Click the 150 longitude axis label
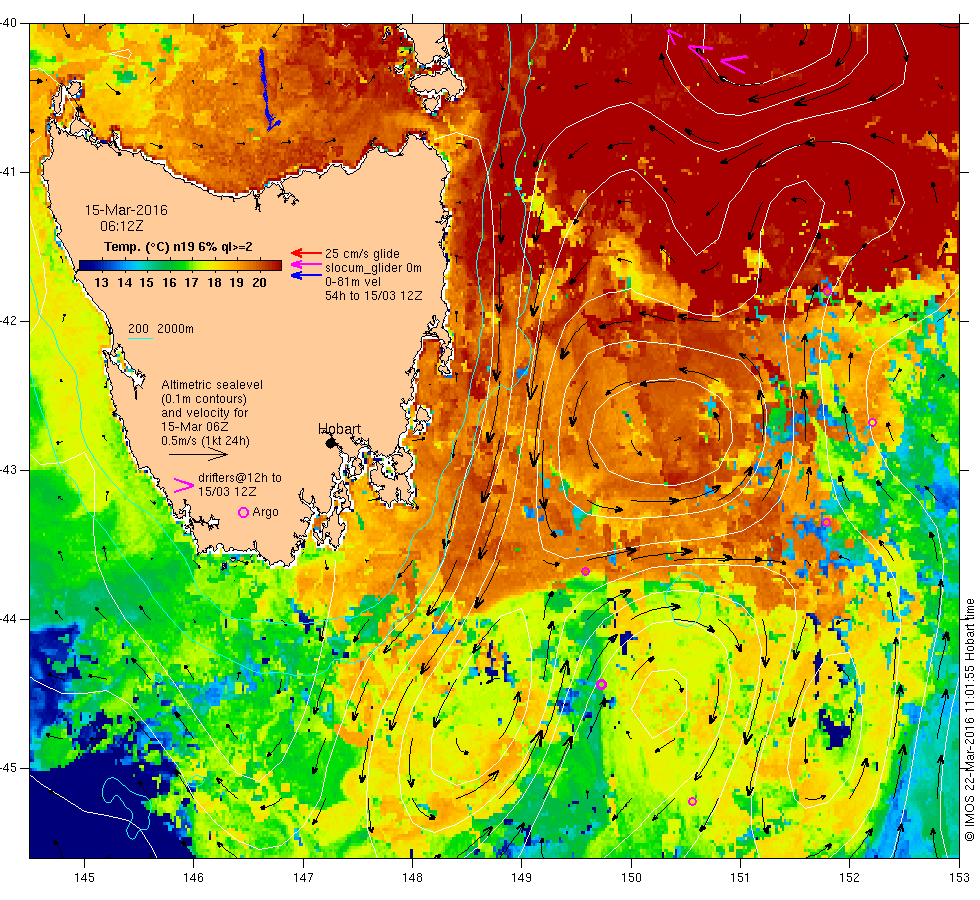This screenshot has width=980, height=900. (631, 878)
